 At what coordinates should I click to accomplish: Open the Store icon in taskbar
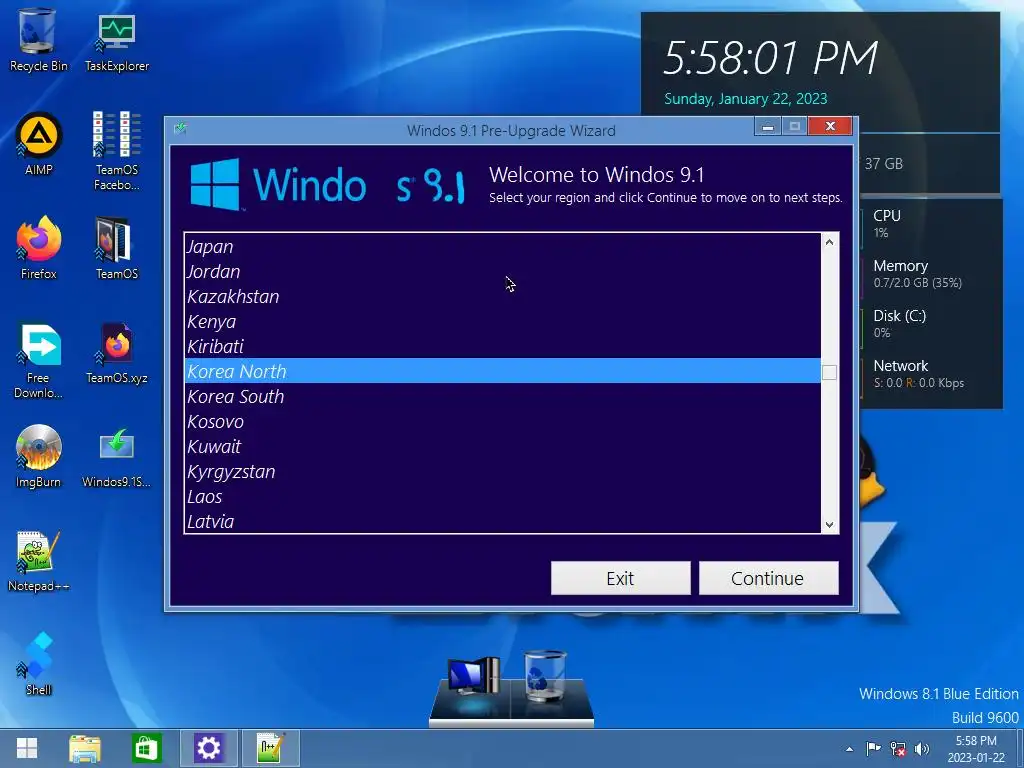[146, 748]
